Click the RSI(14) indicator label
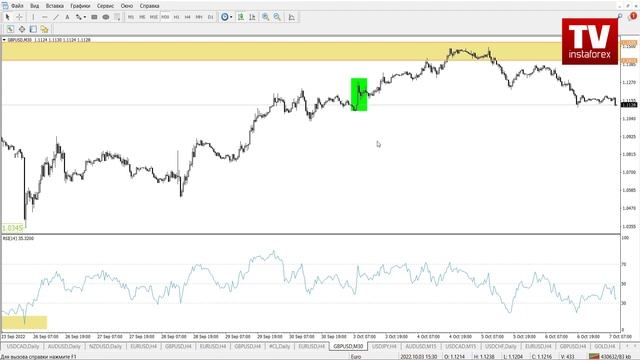640x360 pixels. point(18,238)
